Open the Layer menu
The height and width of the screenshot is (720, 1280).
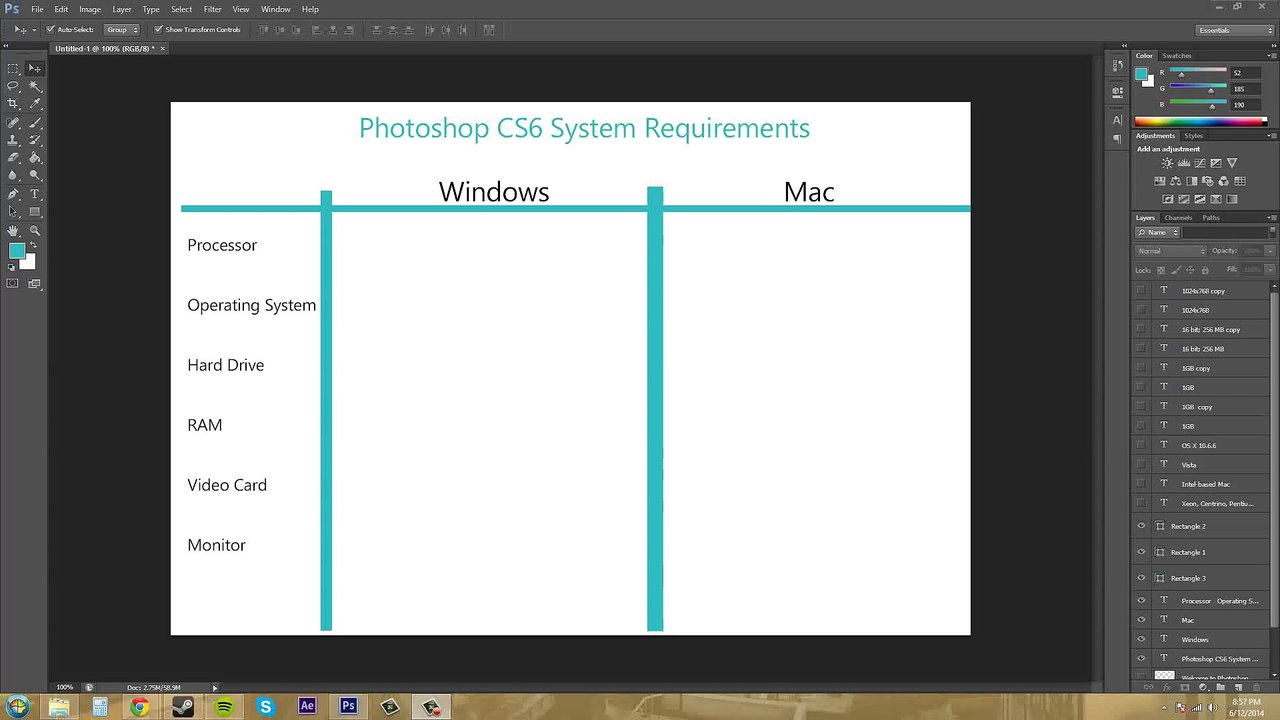[x=122, y=9]
